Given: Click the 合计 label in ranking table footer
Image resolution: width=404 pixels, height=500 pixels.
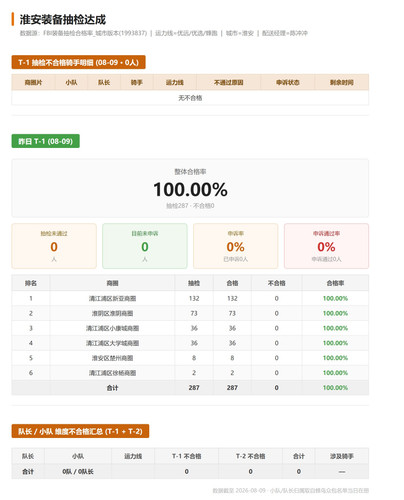Looking at the screenshot, I should click(x=112, y=388).
